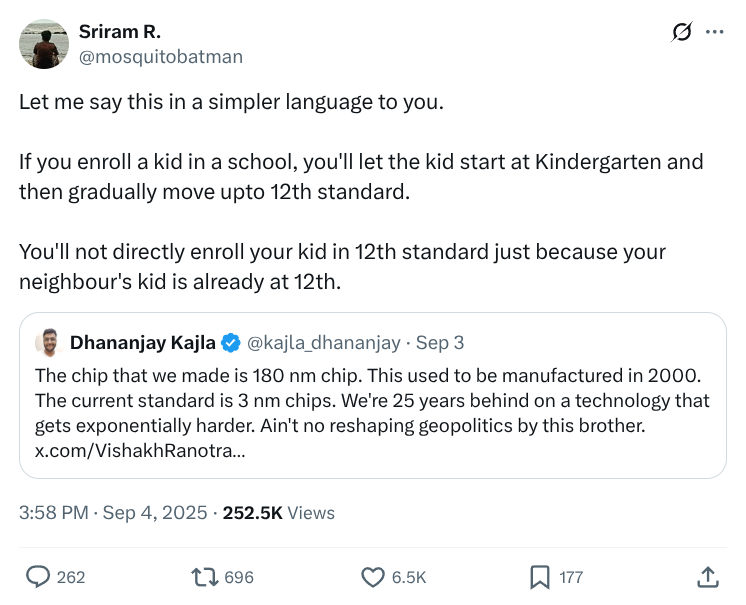This screenshot has width=746, height=605.
Task: Open the three-dot more options menu
Action: [714, 32]
